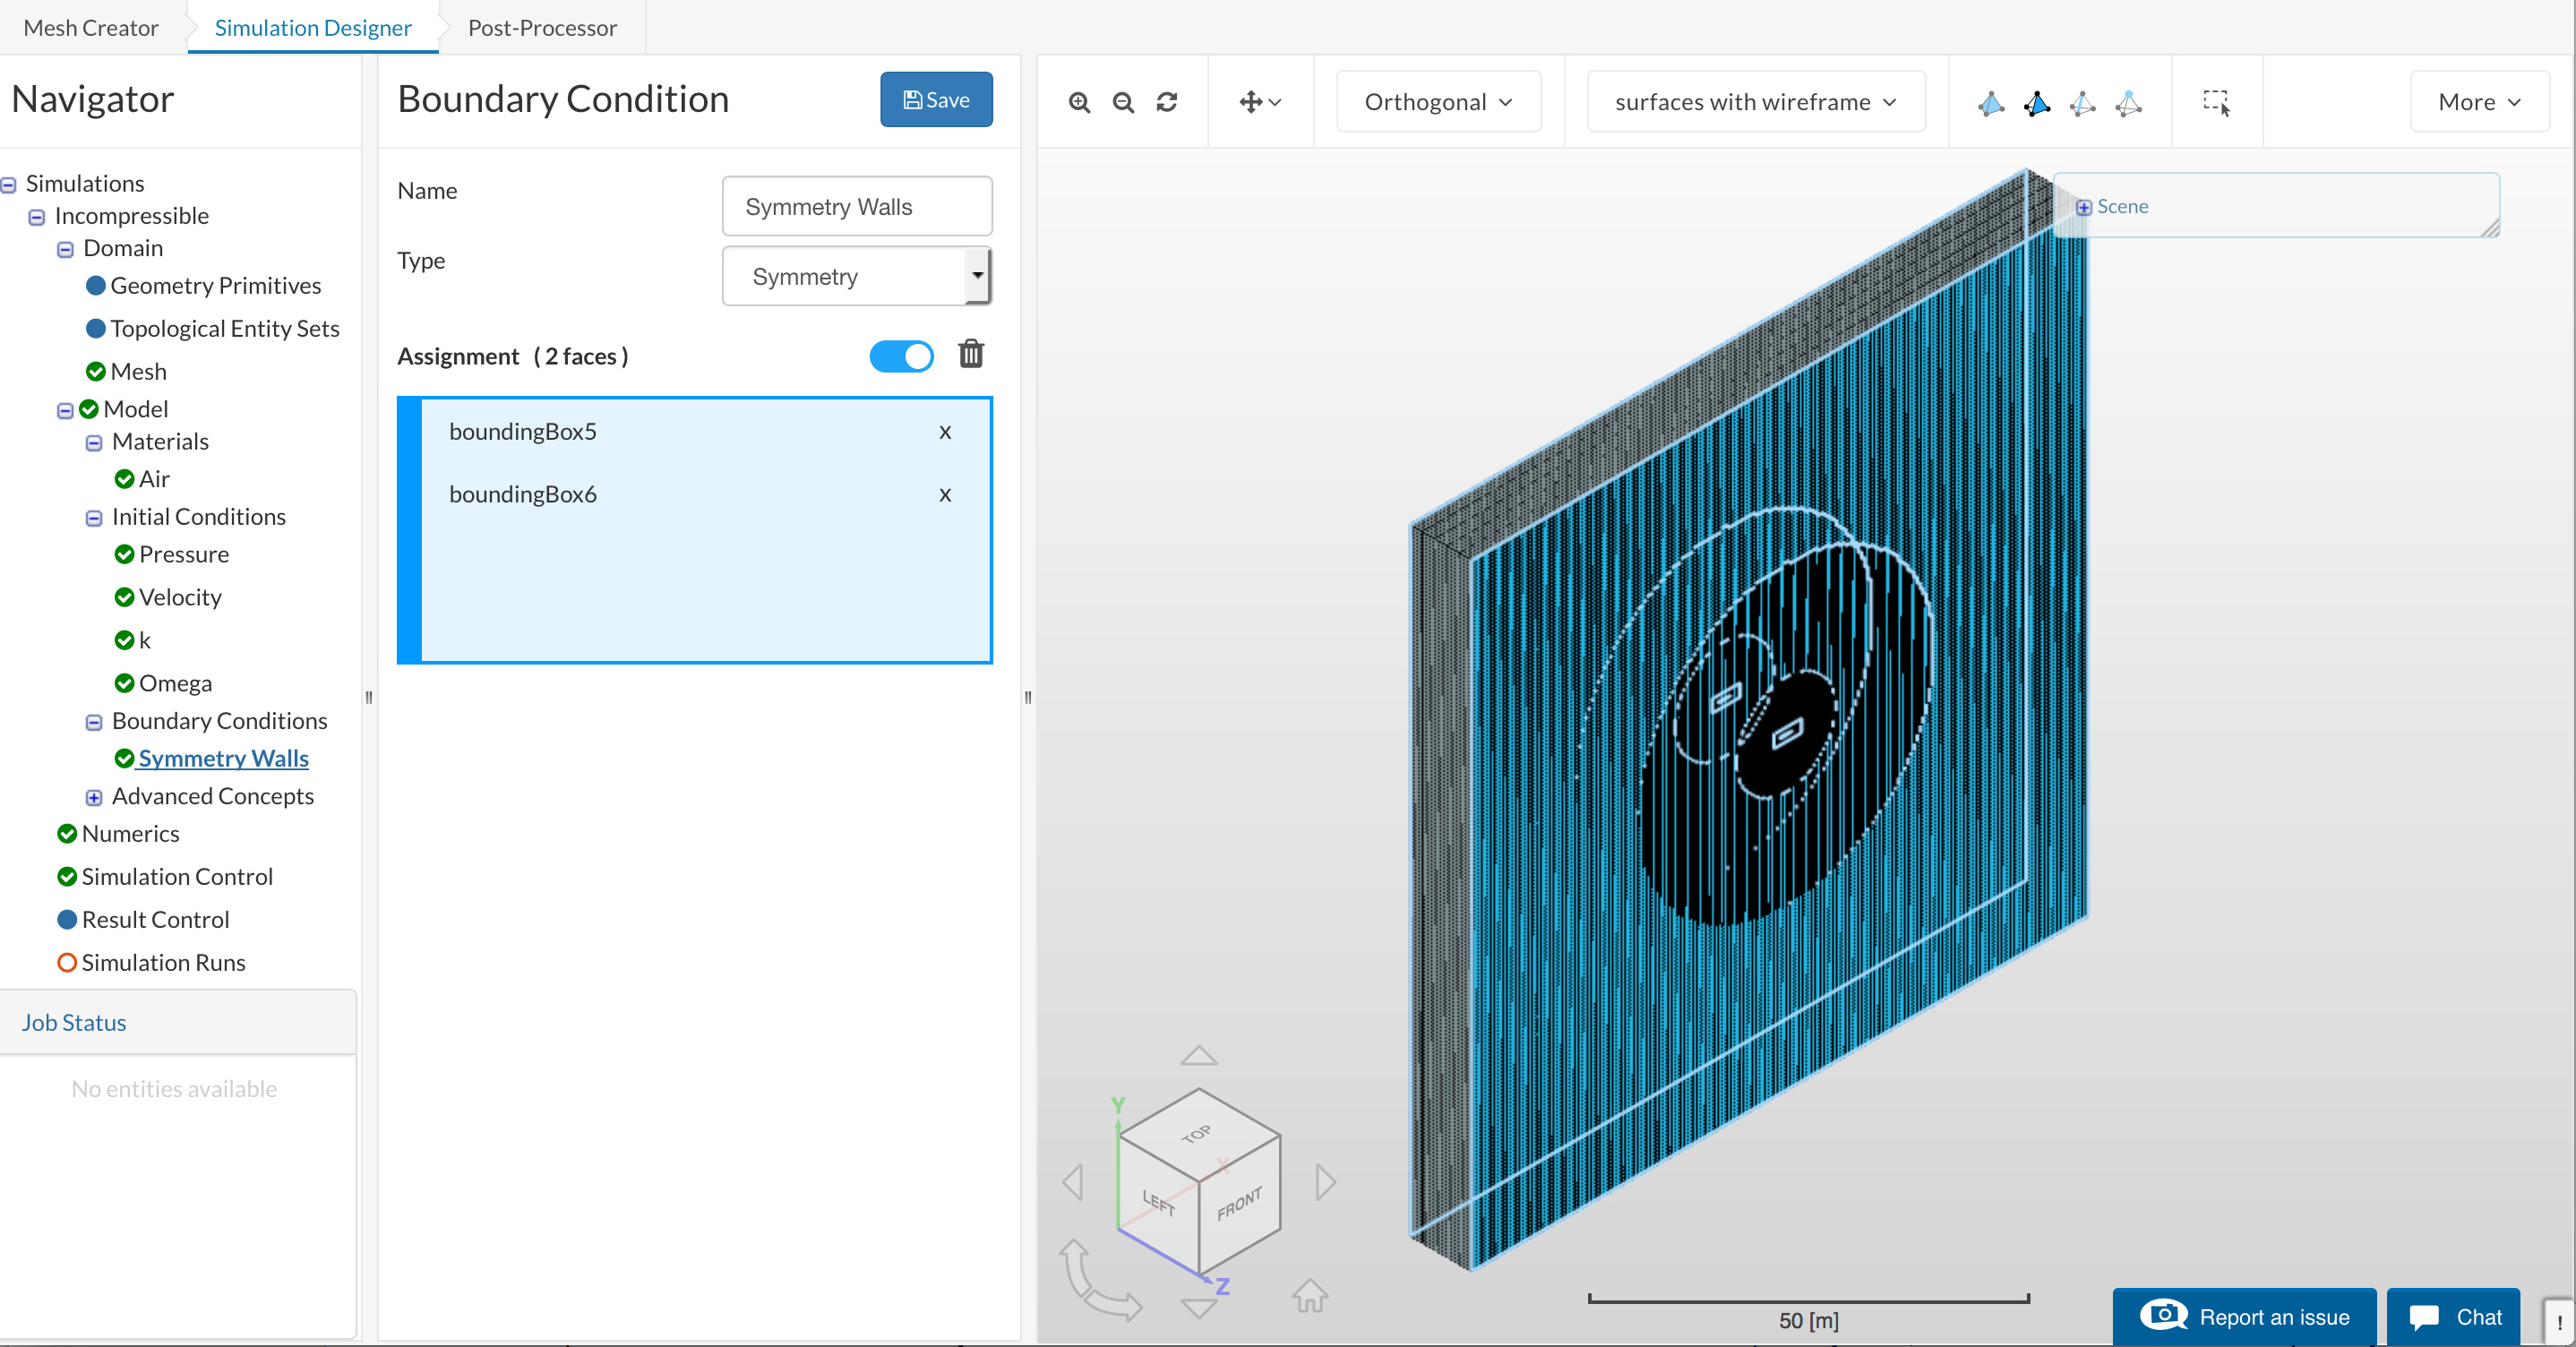Remove boundingBox5 from the assignment

[944, 432]
